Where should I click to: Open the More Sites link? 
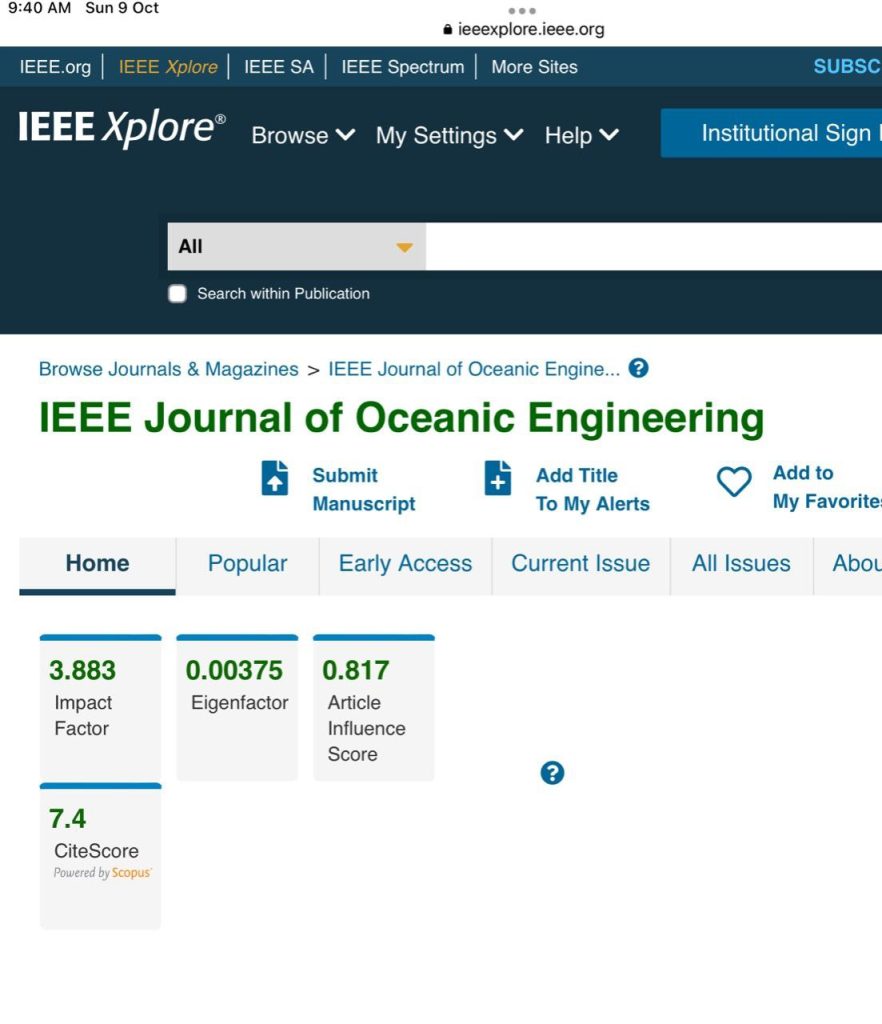[x=535, y=67]
